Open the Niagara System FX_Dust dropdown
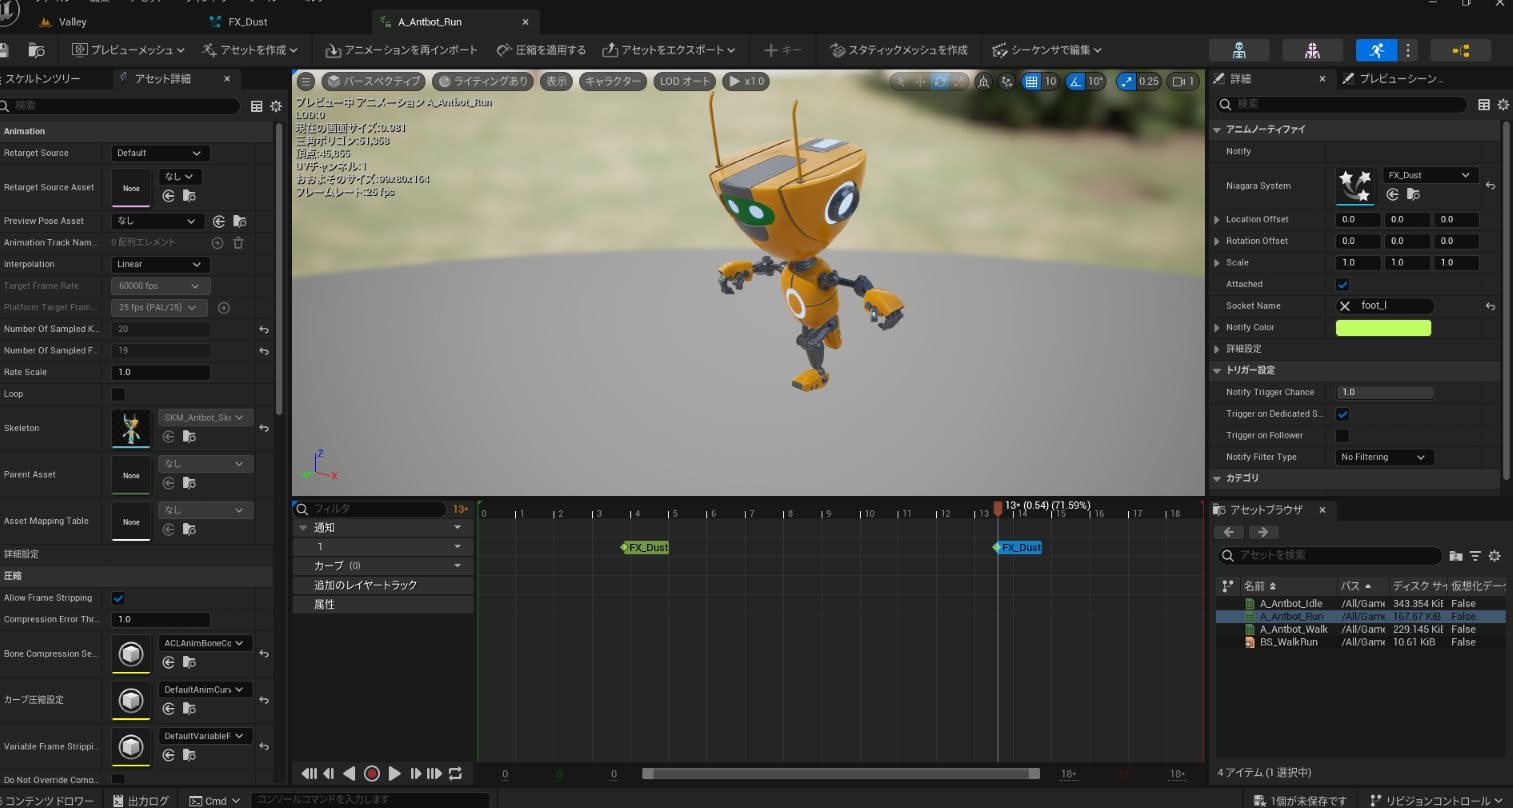The height and width of the screenshot is (808, 1513). 1431,175
